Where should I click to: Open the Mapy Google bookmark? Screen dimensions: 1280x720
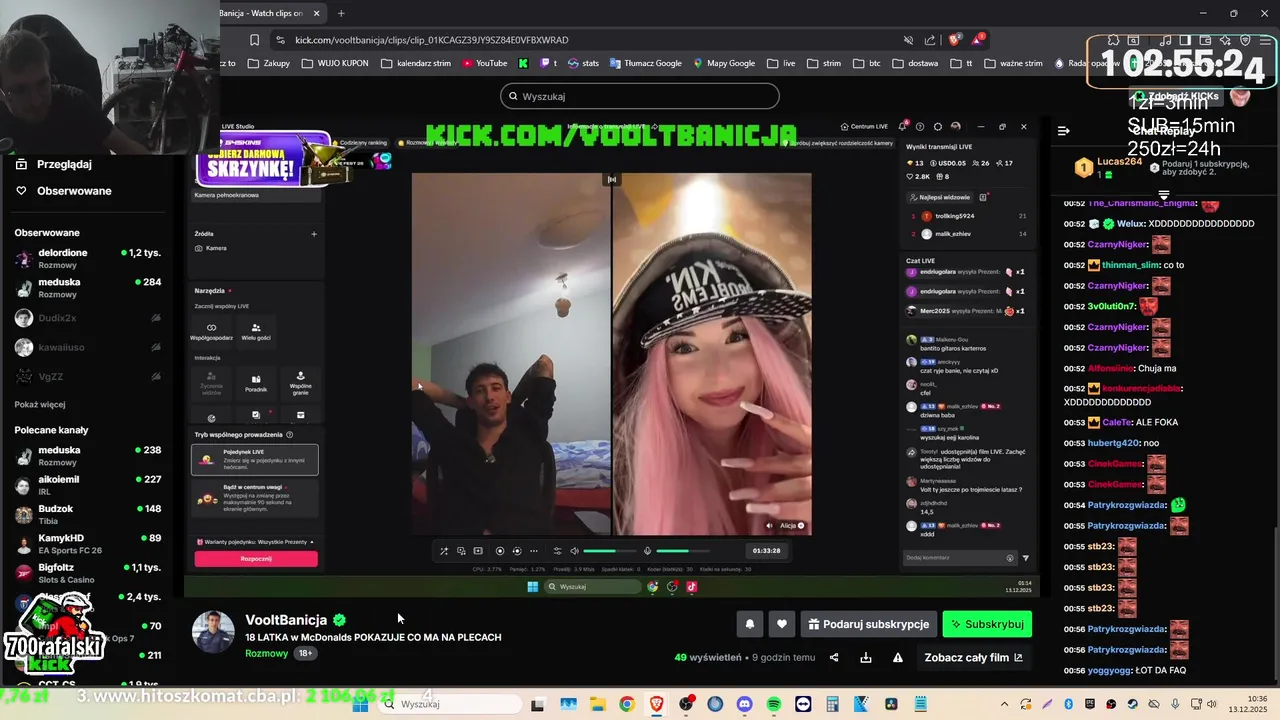(723, 63)
